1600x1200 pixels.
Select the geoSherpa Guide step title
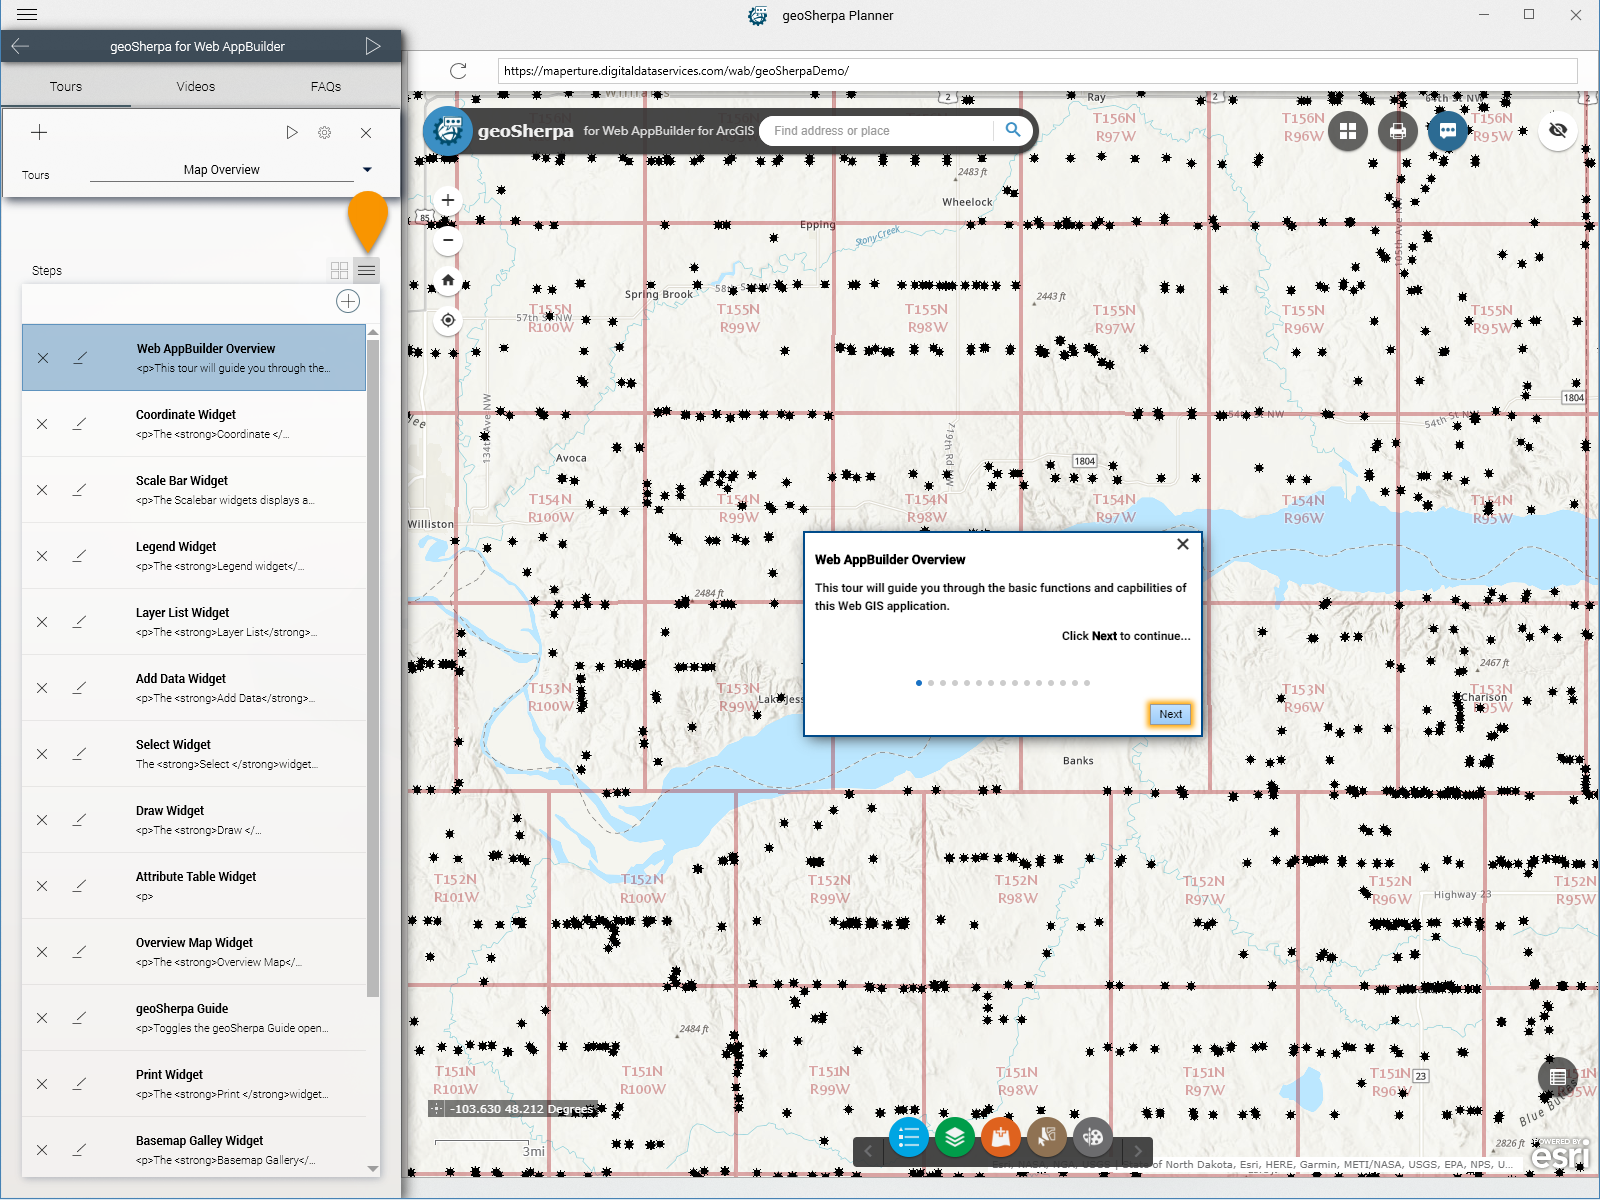[x=182, y=1009]
